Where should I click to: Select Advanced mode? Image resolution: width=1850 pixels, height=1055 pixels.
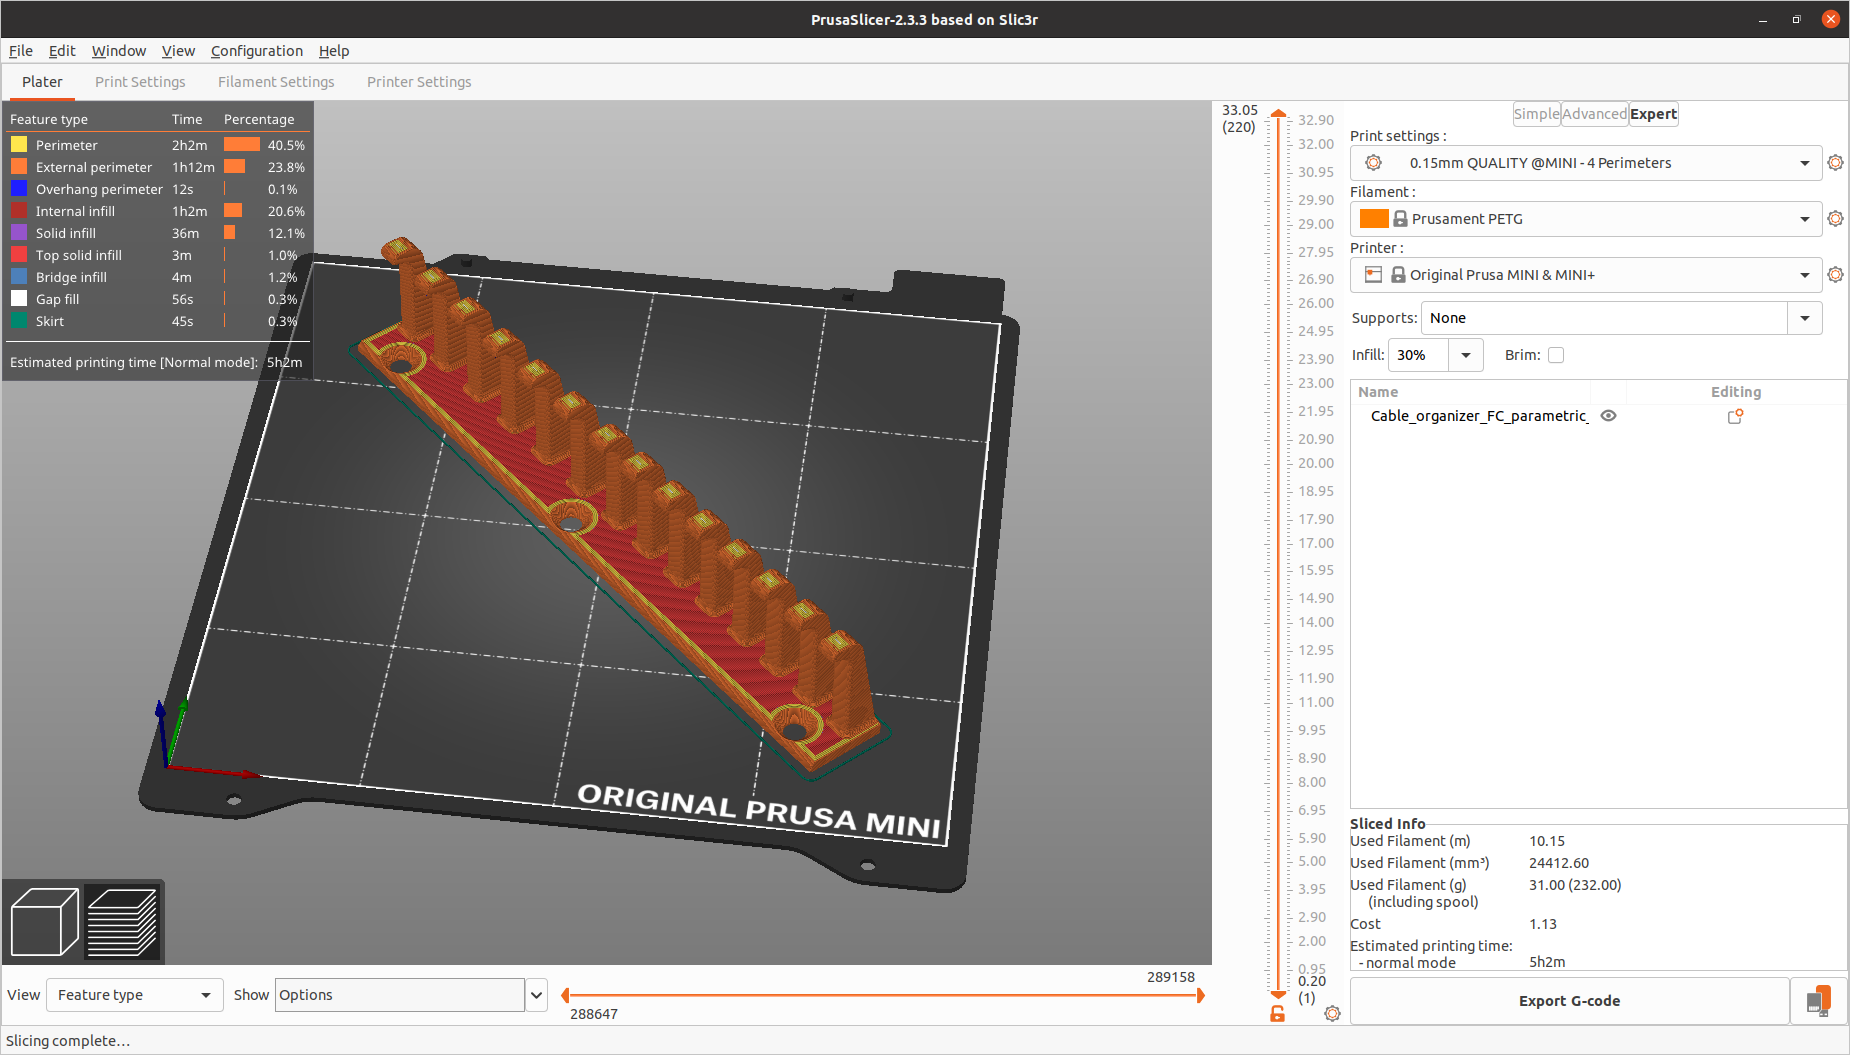tap(1595, 114)
